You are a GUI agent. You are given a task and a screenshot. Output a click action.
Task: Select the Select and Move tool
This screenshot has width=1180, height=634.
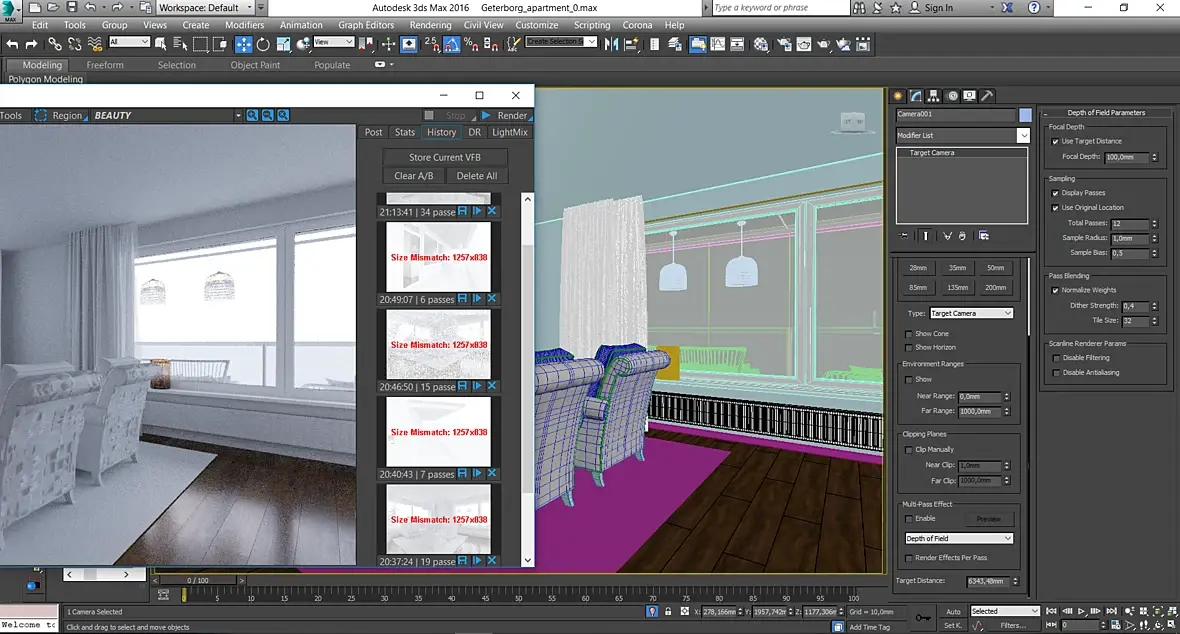[x=243, y=44]
